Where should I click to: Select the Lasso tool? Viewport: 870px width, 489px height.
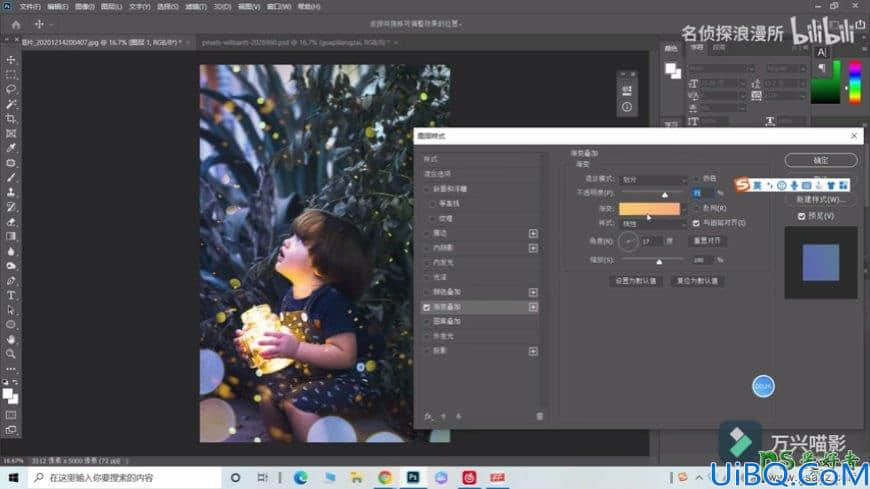[x=11, y=89]
